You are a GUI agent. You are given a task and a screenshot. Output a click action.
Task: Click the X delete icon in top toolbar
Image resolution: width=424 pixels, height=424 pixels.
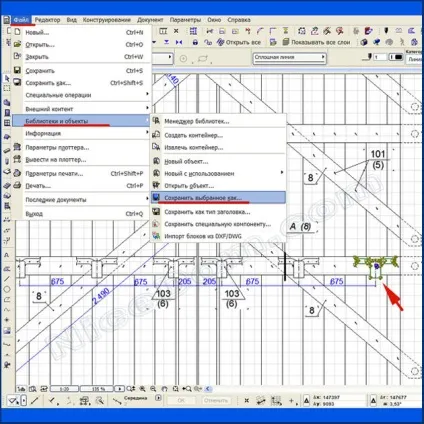(x=176, y=31)
